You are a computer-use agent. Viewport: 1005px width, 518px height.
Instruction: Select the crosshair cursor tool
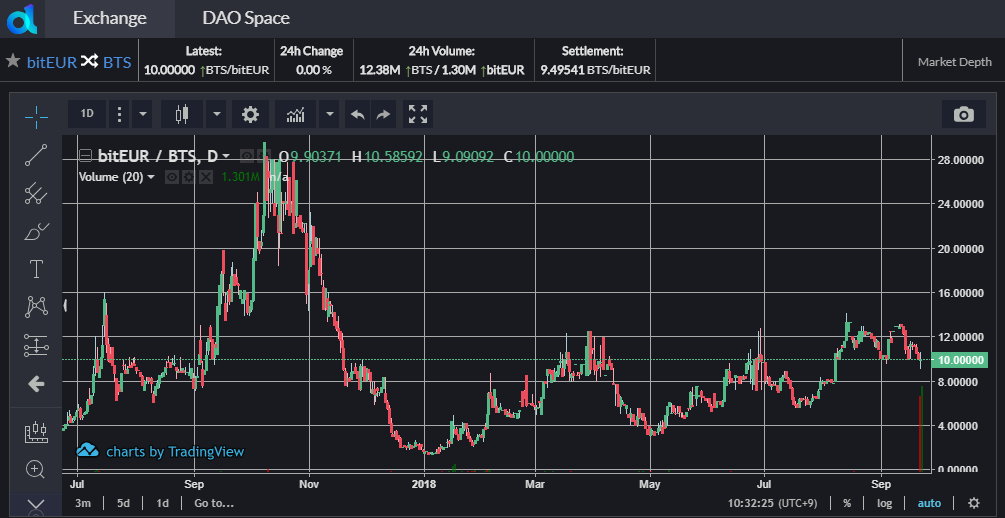pos(36,116)
